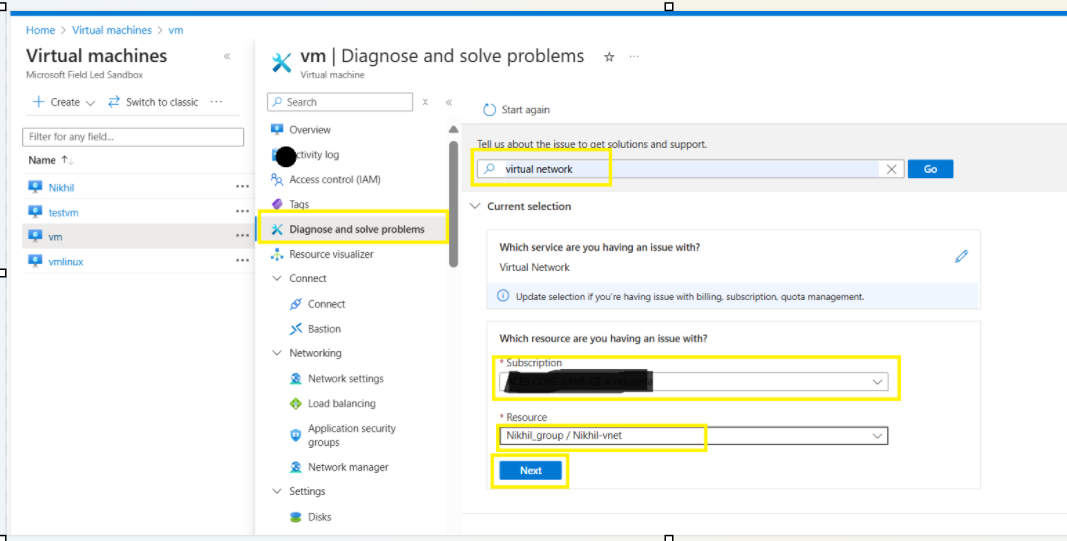Image resolution: width=1067 pixels, height=541 pixels.
Task: Clear the resource menu search
Action: click(425, 102)
